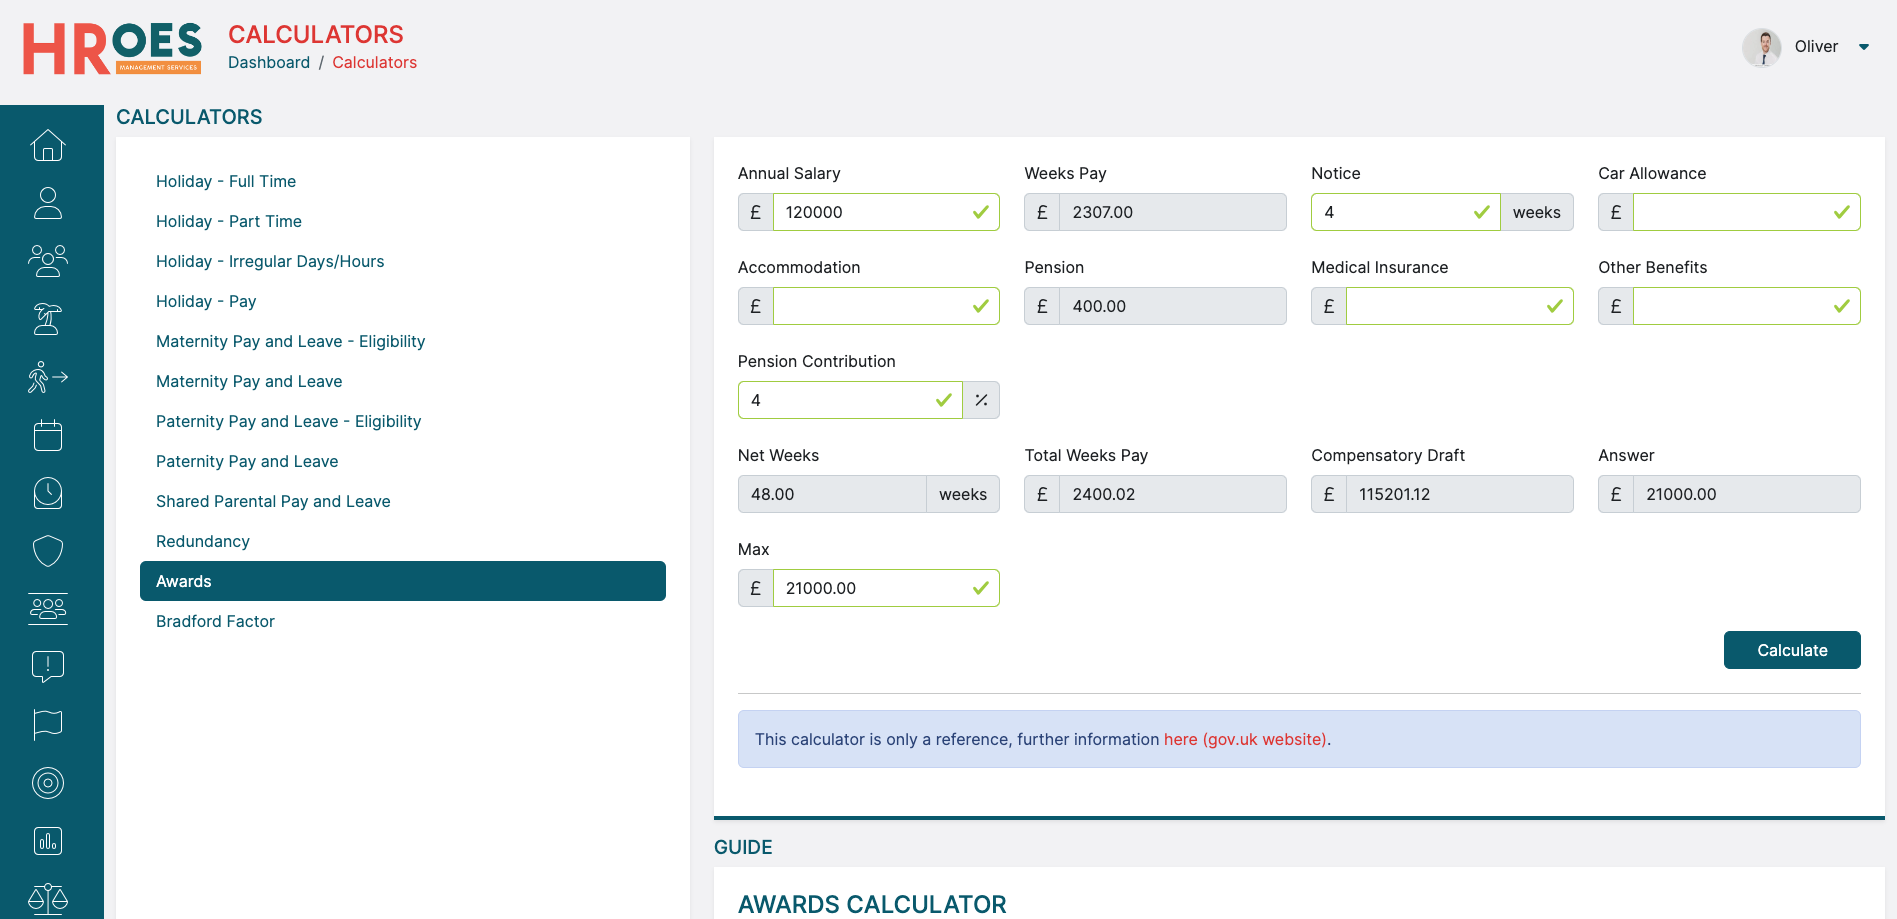Screen dimensions: 1897x919
Task: Click the Dashboard breadcrumb link
Action: pyautogui.click(x=269, y=62)
